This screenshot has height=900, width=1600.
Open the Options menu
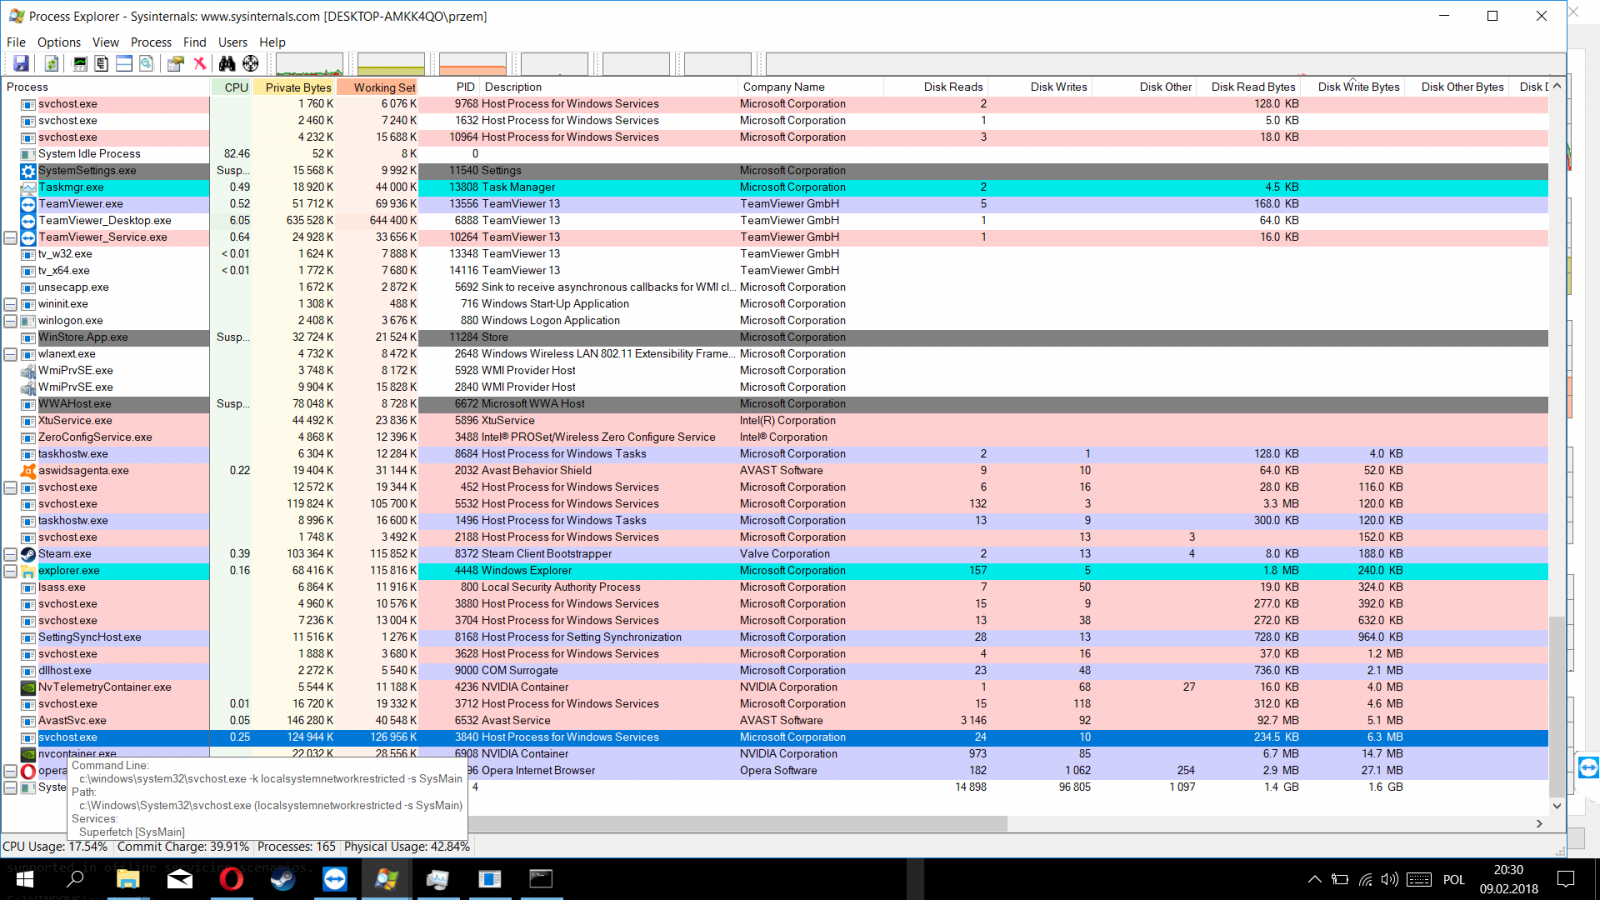pos(59,42)
